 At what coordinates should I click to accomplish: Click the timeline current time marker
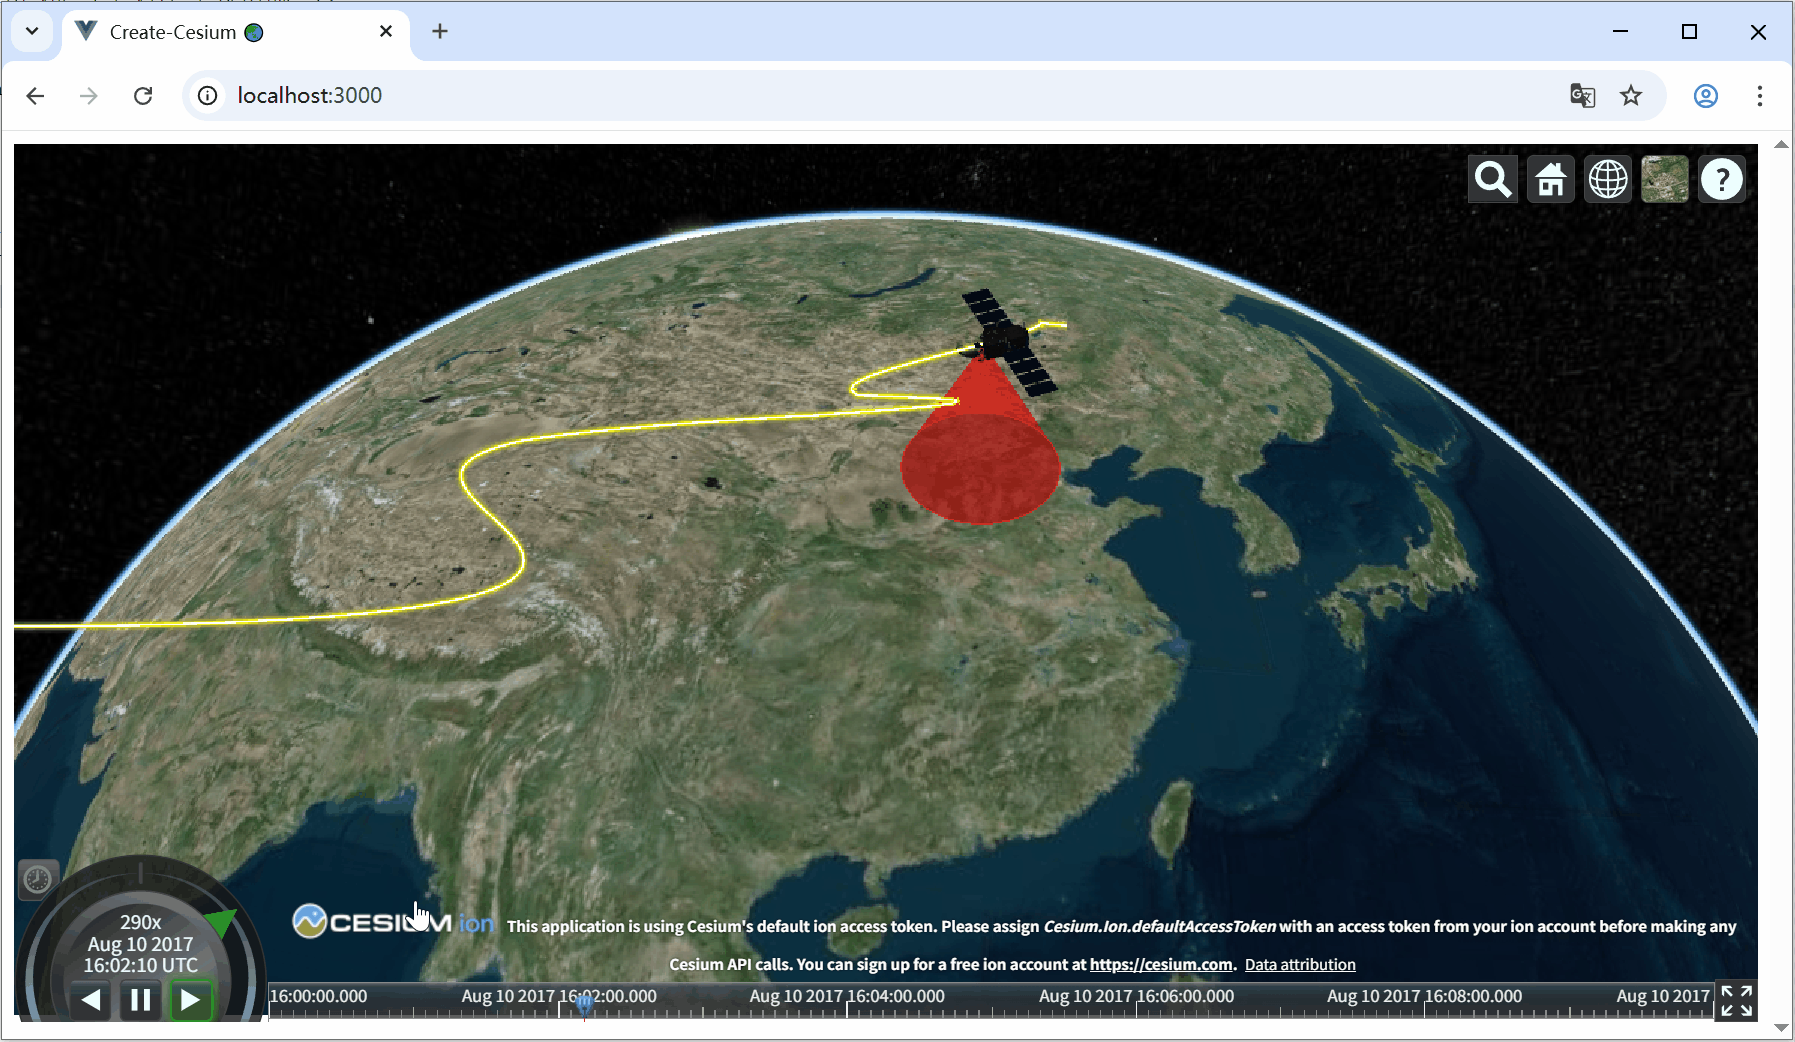coord(584,1005)
